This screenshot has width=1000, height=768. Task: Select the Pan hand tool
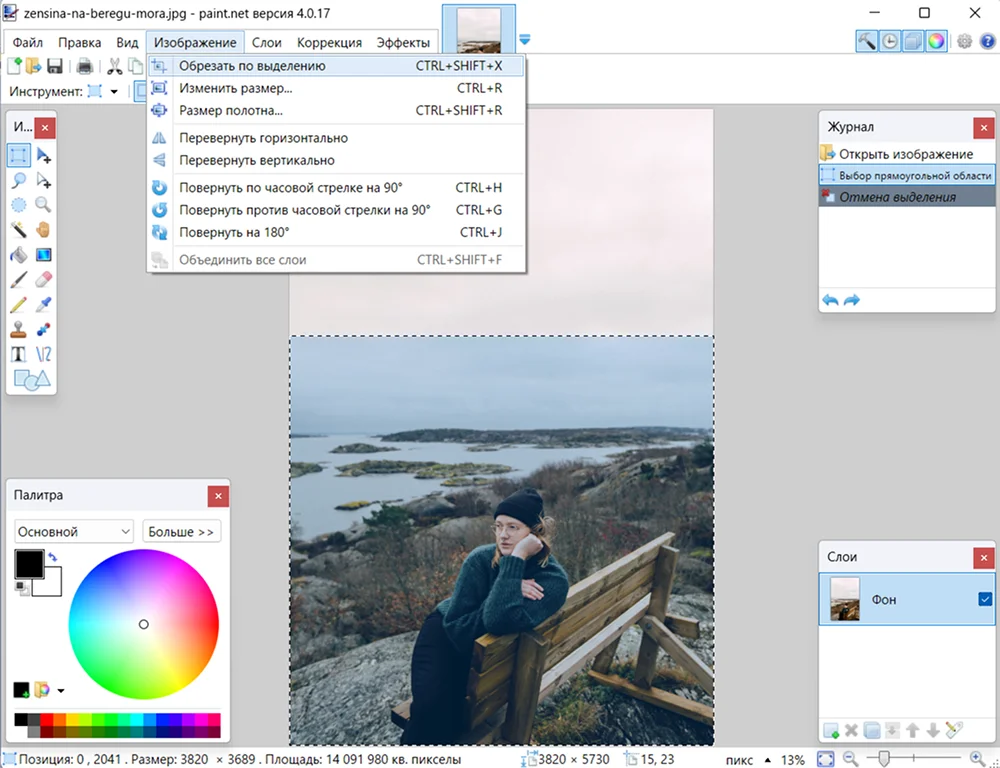tap(43, 230)
